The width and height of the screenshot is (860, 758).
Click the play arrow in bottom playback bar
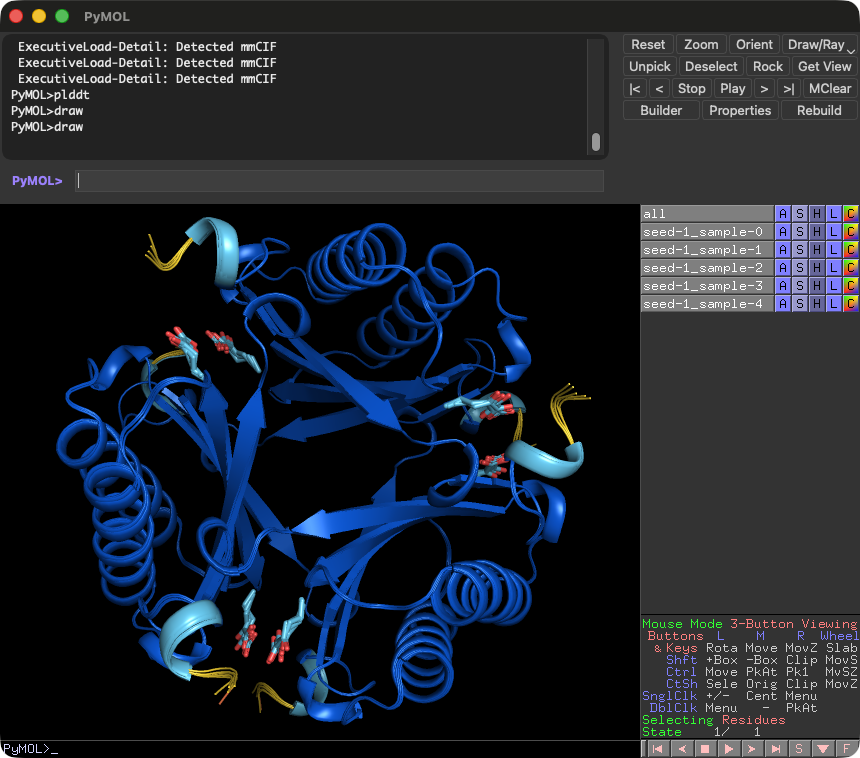click(728, 749)
